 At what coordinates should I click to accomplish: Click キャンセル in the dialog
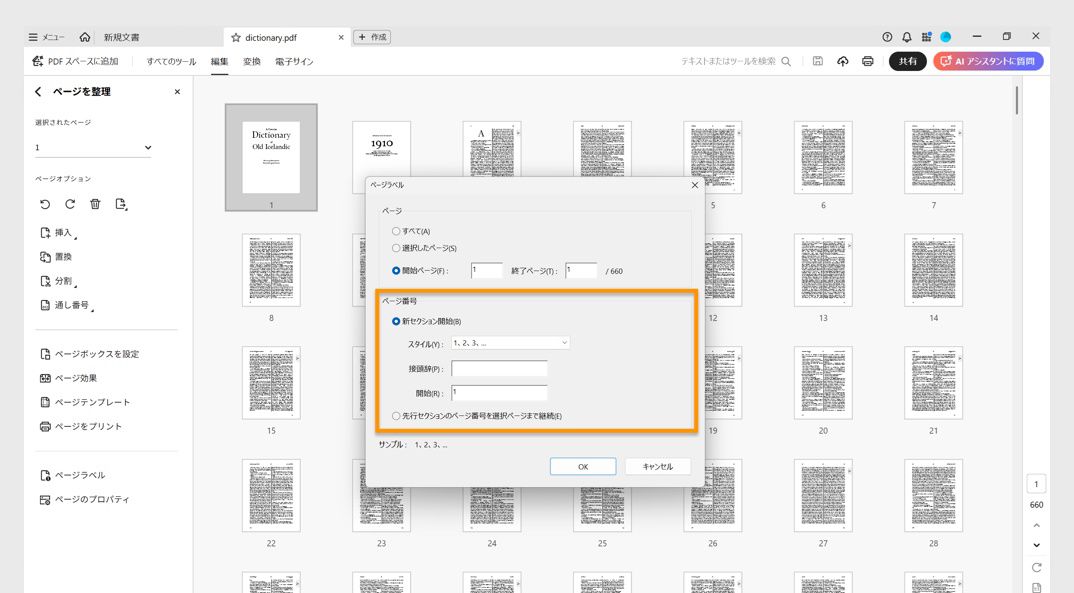pyautogui.click(x=658, y=466)
